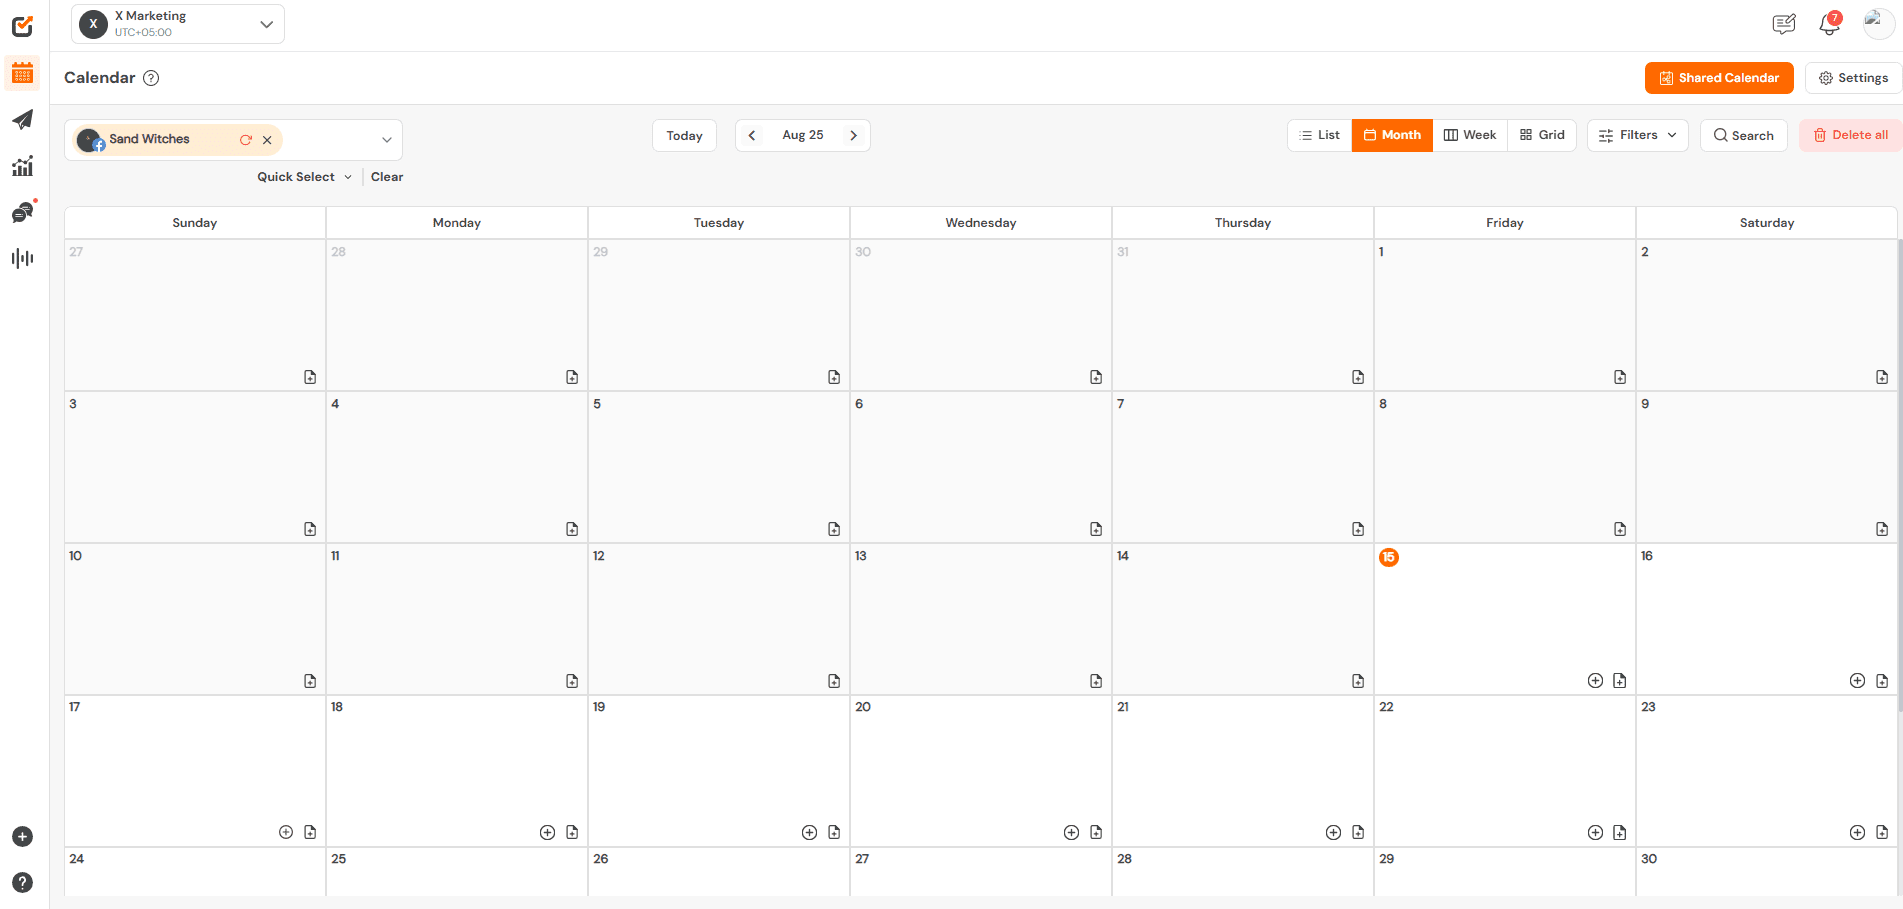
Task: Click the Sunday column header
Action: tap(195, 223)
